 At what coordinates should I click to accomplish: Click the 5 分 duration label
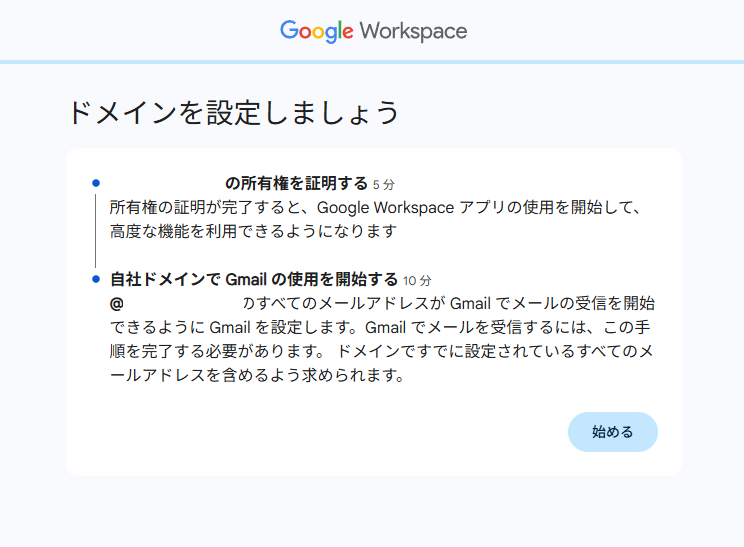384,185
